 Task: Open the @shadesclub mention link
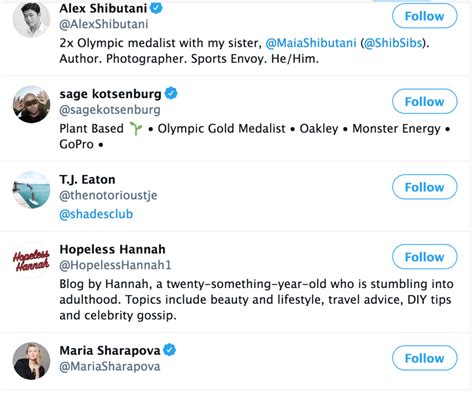click(x=96, y=214)
